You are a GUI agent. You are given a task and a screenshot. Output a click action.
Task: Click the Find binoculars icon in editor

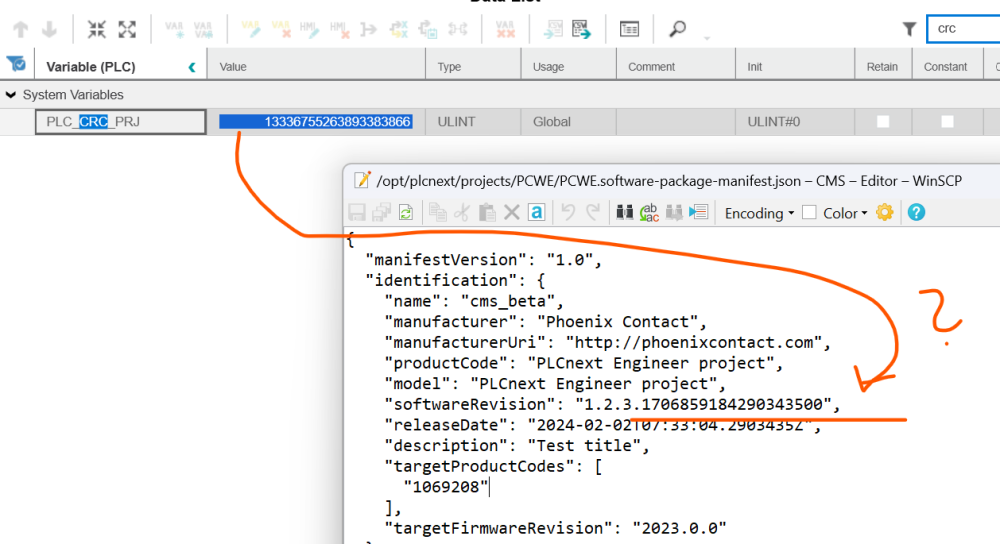[x=624, y=212]
